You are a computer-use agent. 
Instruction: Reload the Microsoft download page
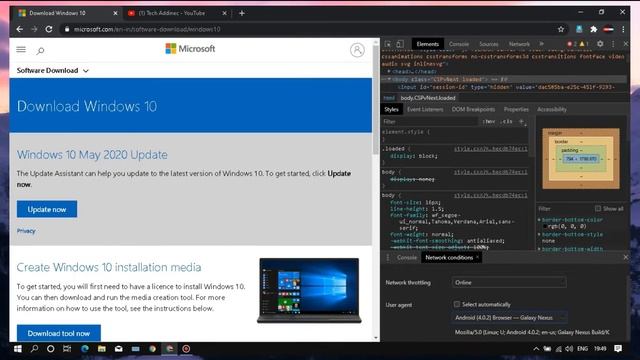(x=49, y=29)
